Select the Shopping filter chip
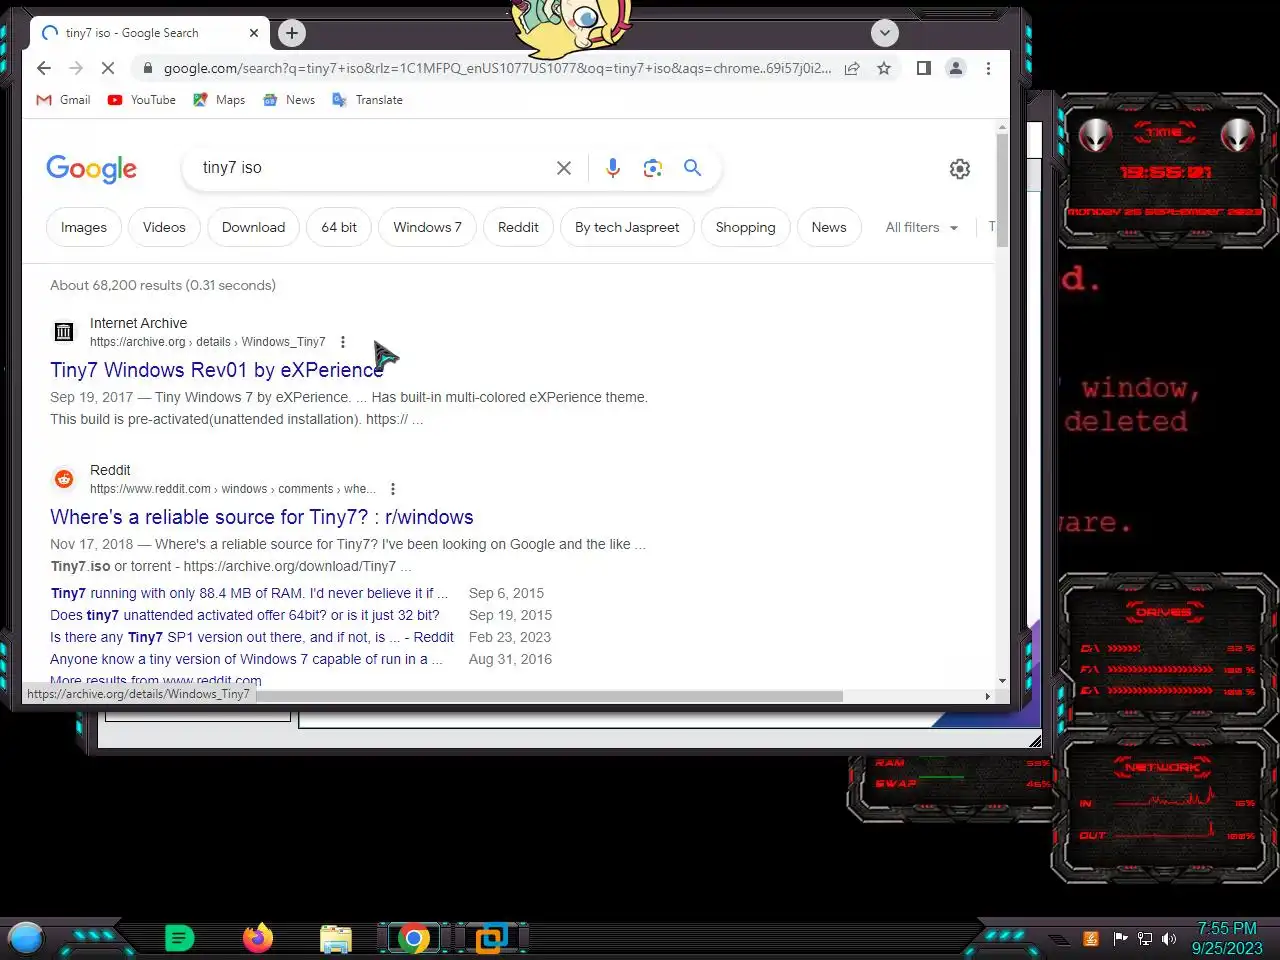 (745, 228)
